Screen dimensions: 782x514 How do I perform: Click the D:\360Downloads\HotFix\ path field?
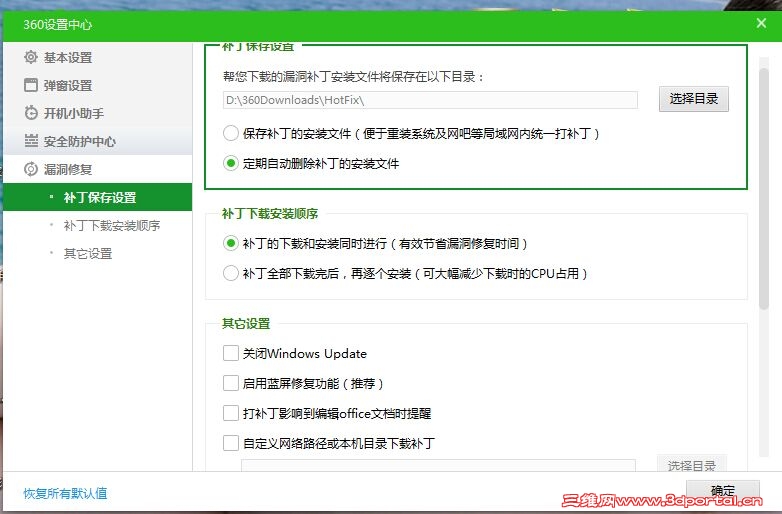pyautogui.click(x=430, y=100)
